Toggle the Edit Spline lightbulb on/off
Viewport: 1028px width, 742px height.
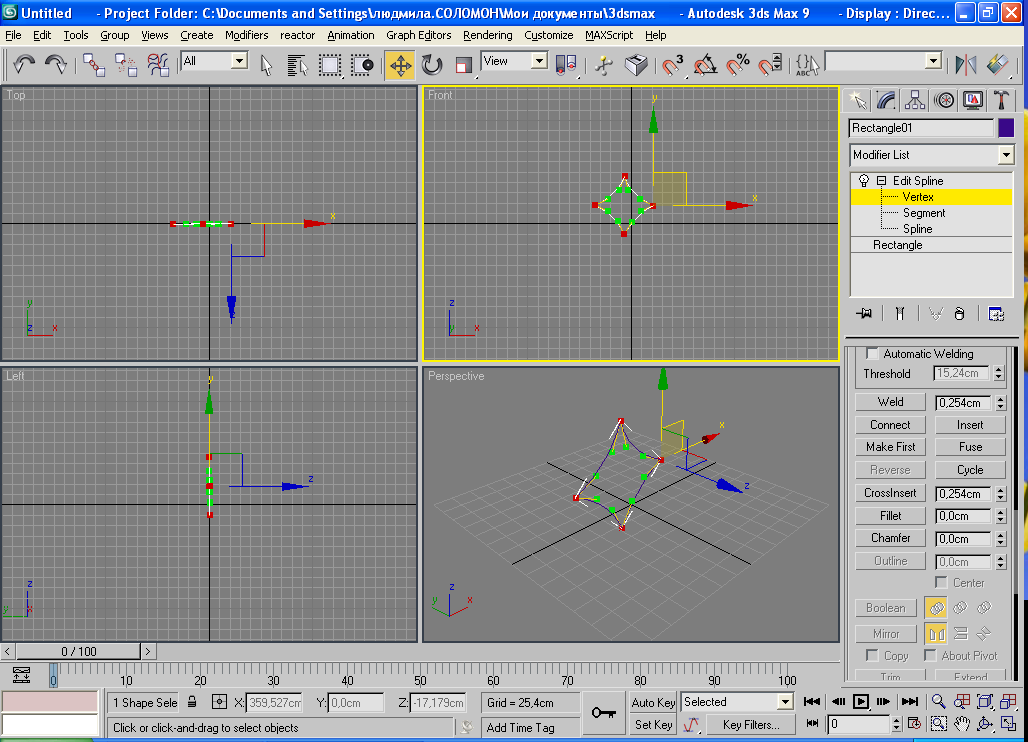tap(863, 180)
